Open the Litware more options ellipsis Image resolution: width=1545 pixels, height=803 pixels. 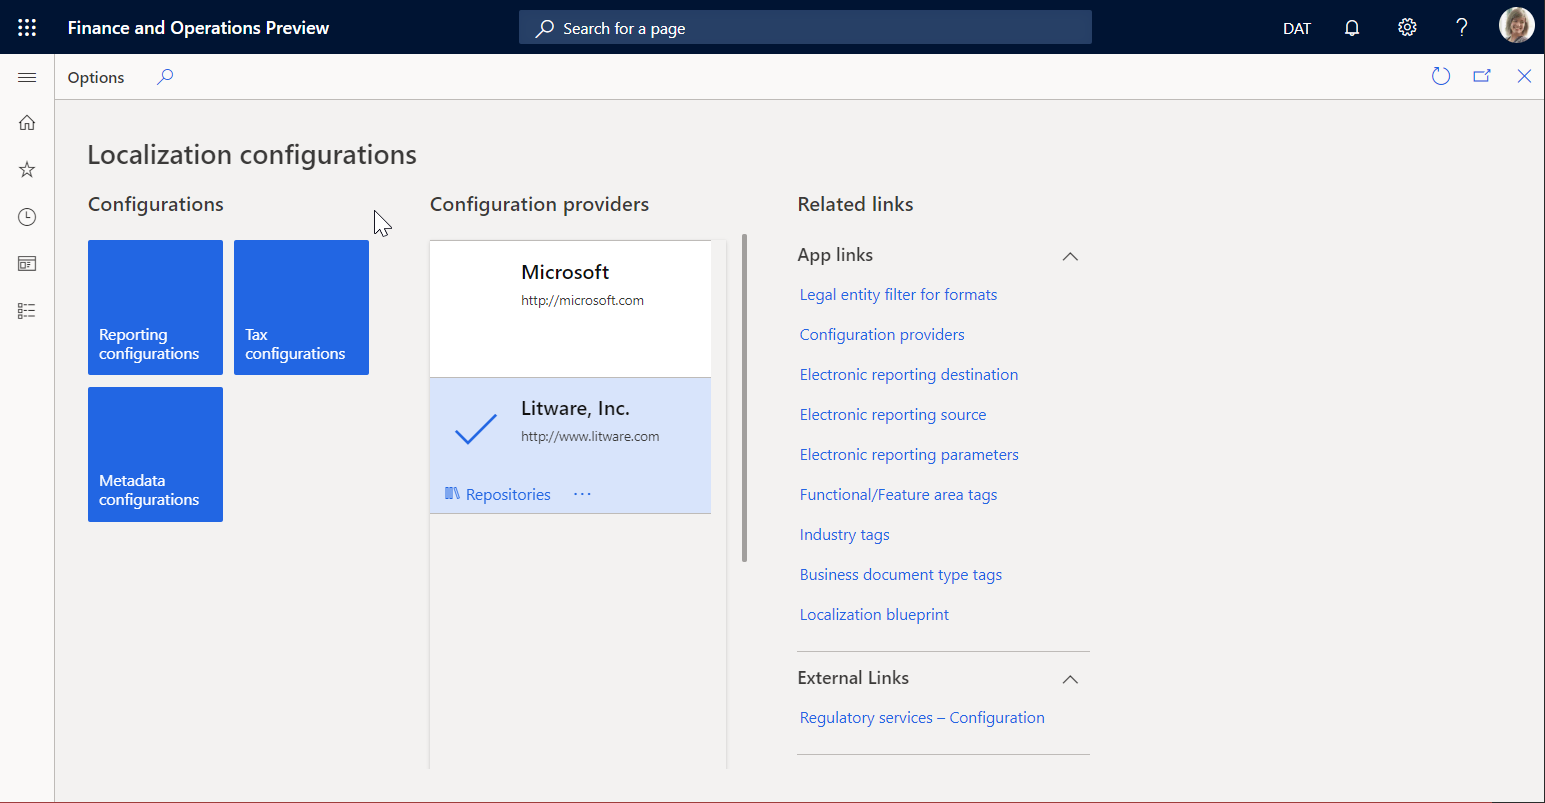(x=582, y=494)
